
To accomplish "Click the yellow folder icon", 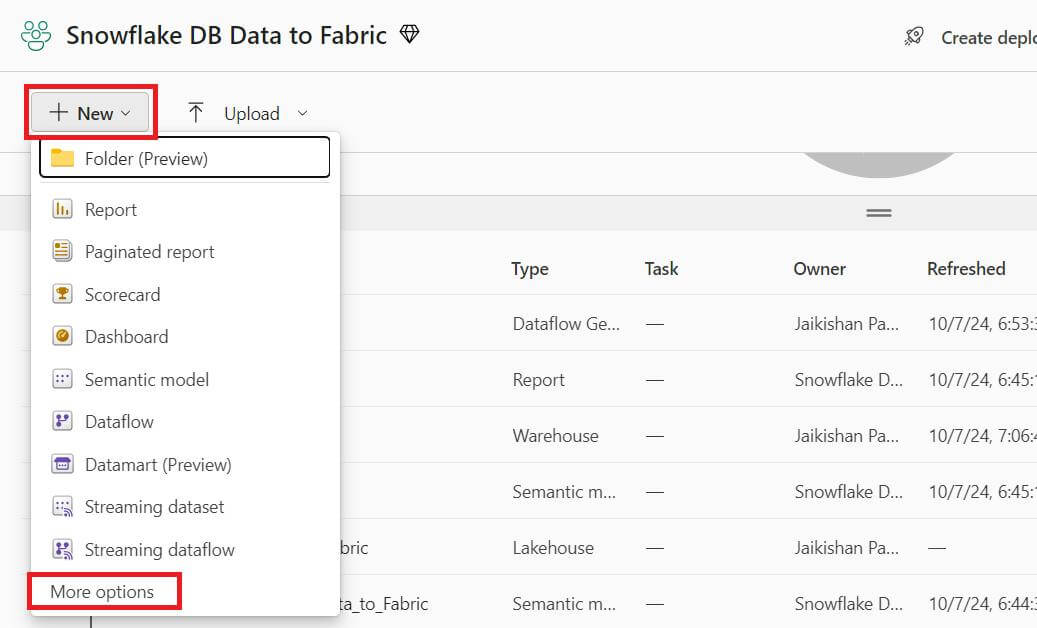I will click(62, 157).
